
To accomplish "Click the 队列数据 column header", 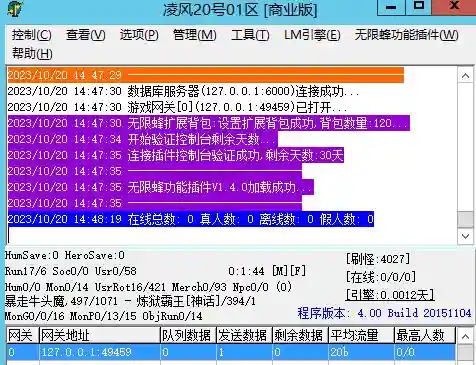I will click(188, 335).
